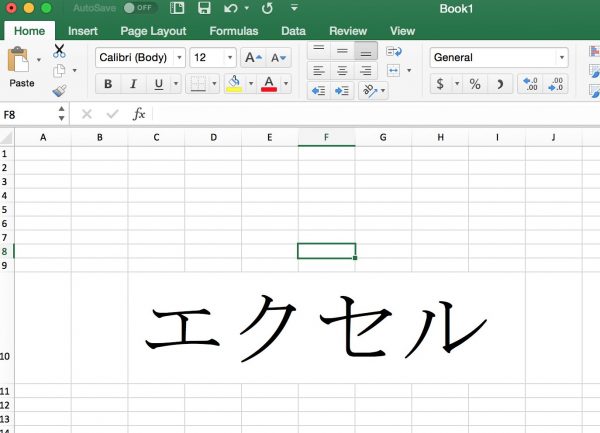Expand the font size 12 dropdown
This screenshot has height=433, width=600.
click(230, 58)
